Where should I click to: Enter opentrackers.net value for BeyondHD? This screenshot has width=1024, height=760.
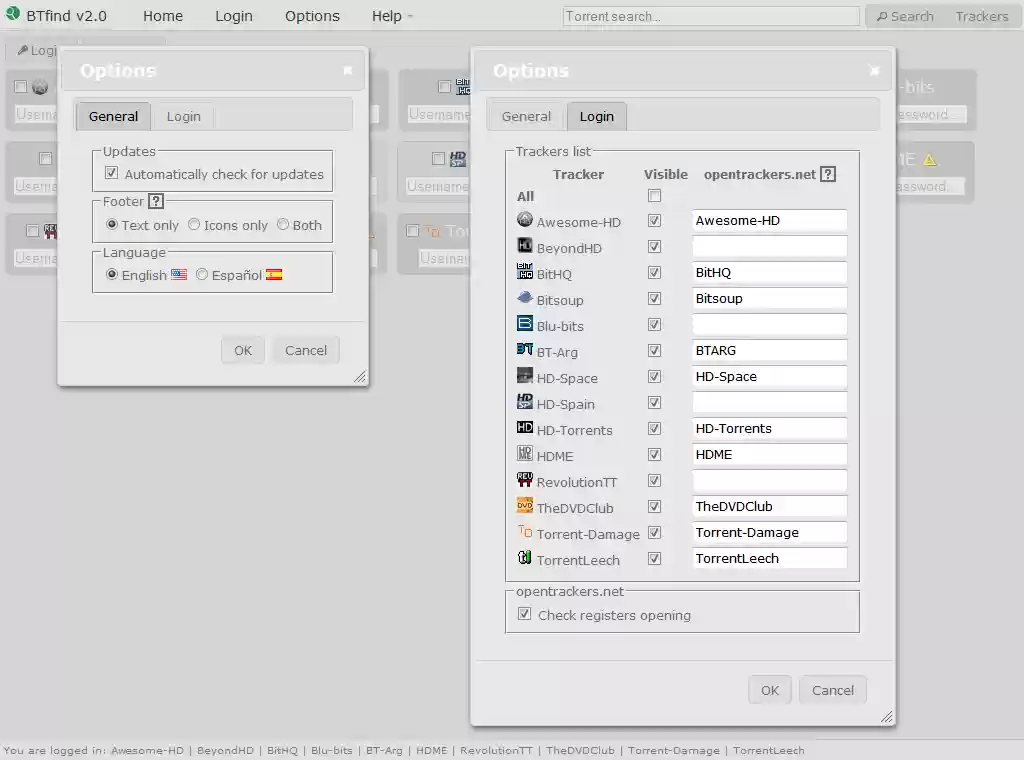(x=769, y=246)
